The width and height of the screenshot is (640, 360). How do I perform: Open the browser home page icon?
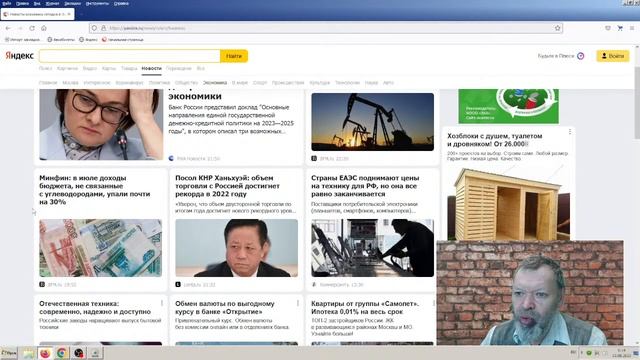tap(44, 28)
